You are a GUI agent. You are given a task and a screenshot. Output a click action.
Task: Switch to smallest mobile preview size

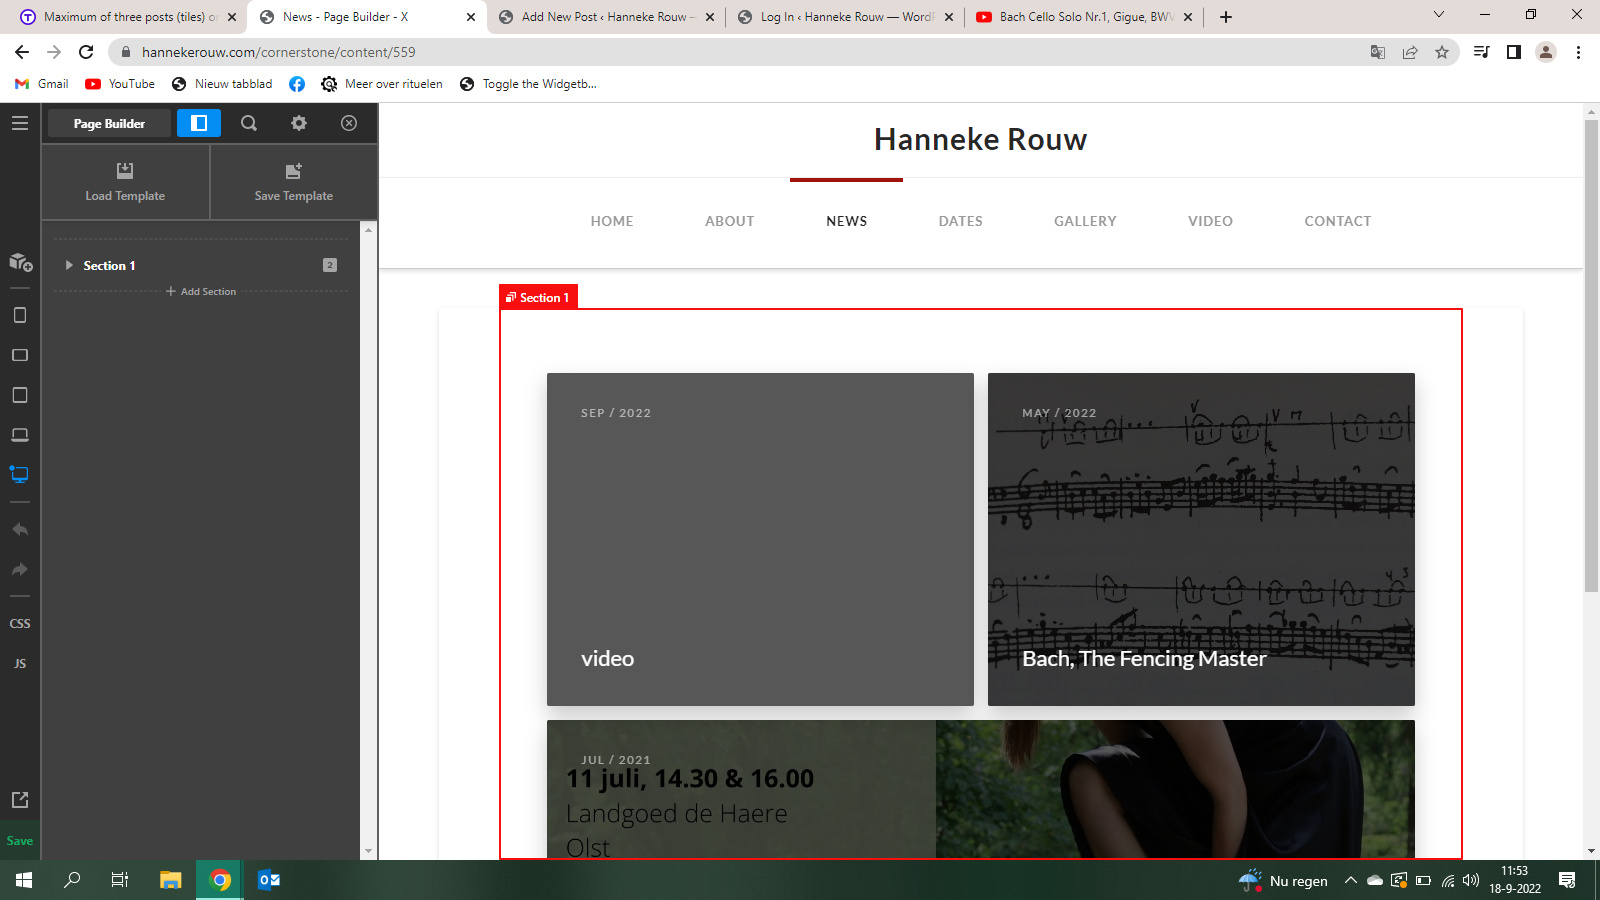pos(20,315)
